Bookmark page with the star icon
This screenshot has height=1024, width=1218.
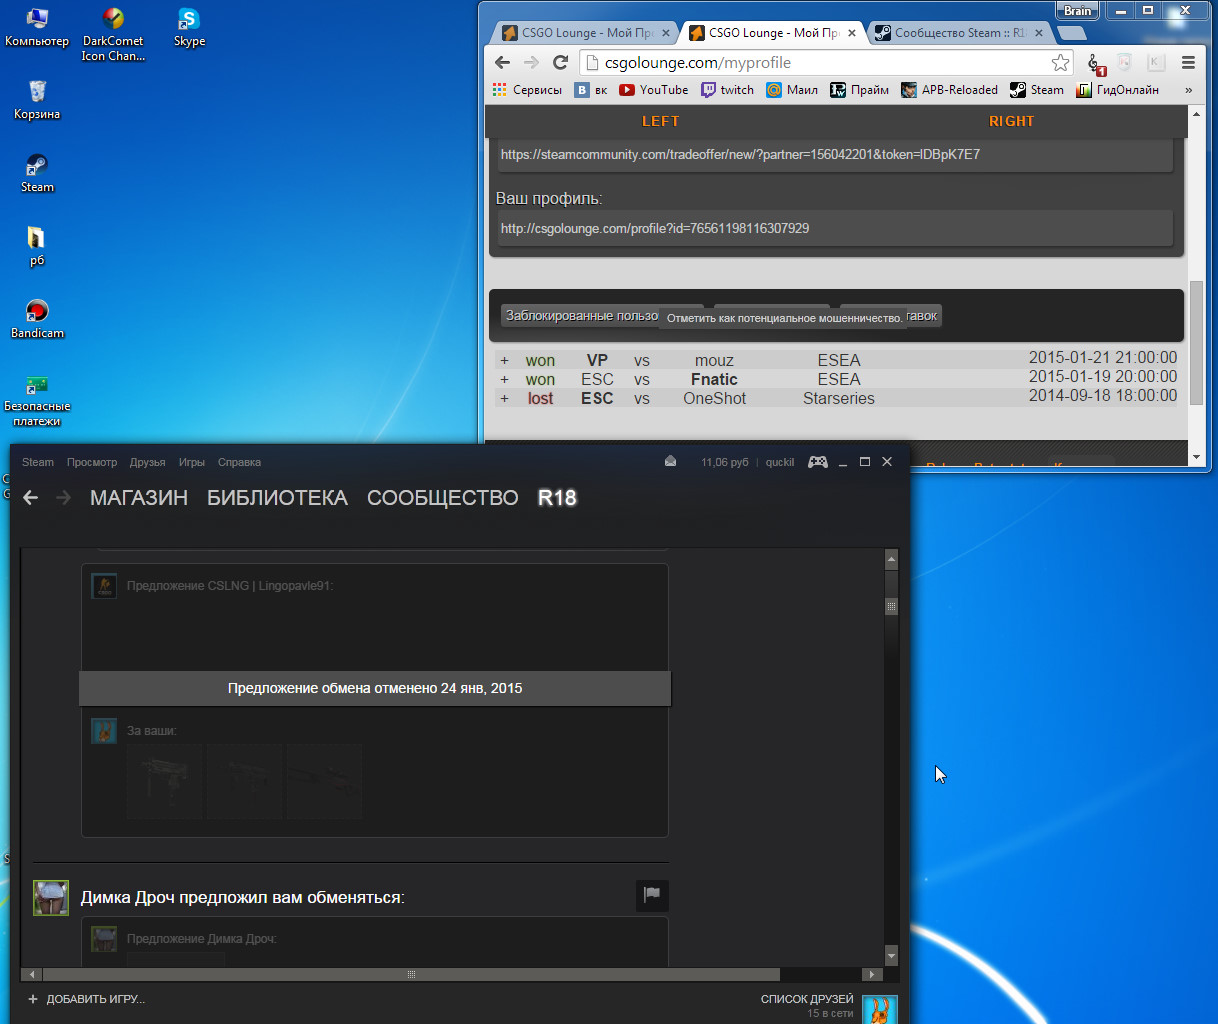click(1060, 63)
